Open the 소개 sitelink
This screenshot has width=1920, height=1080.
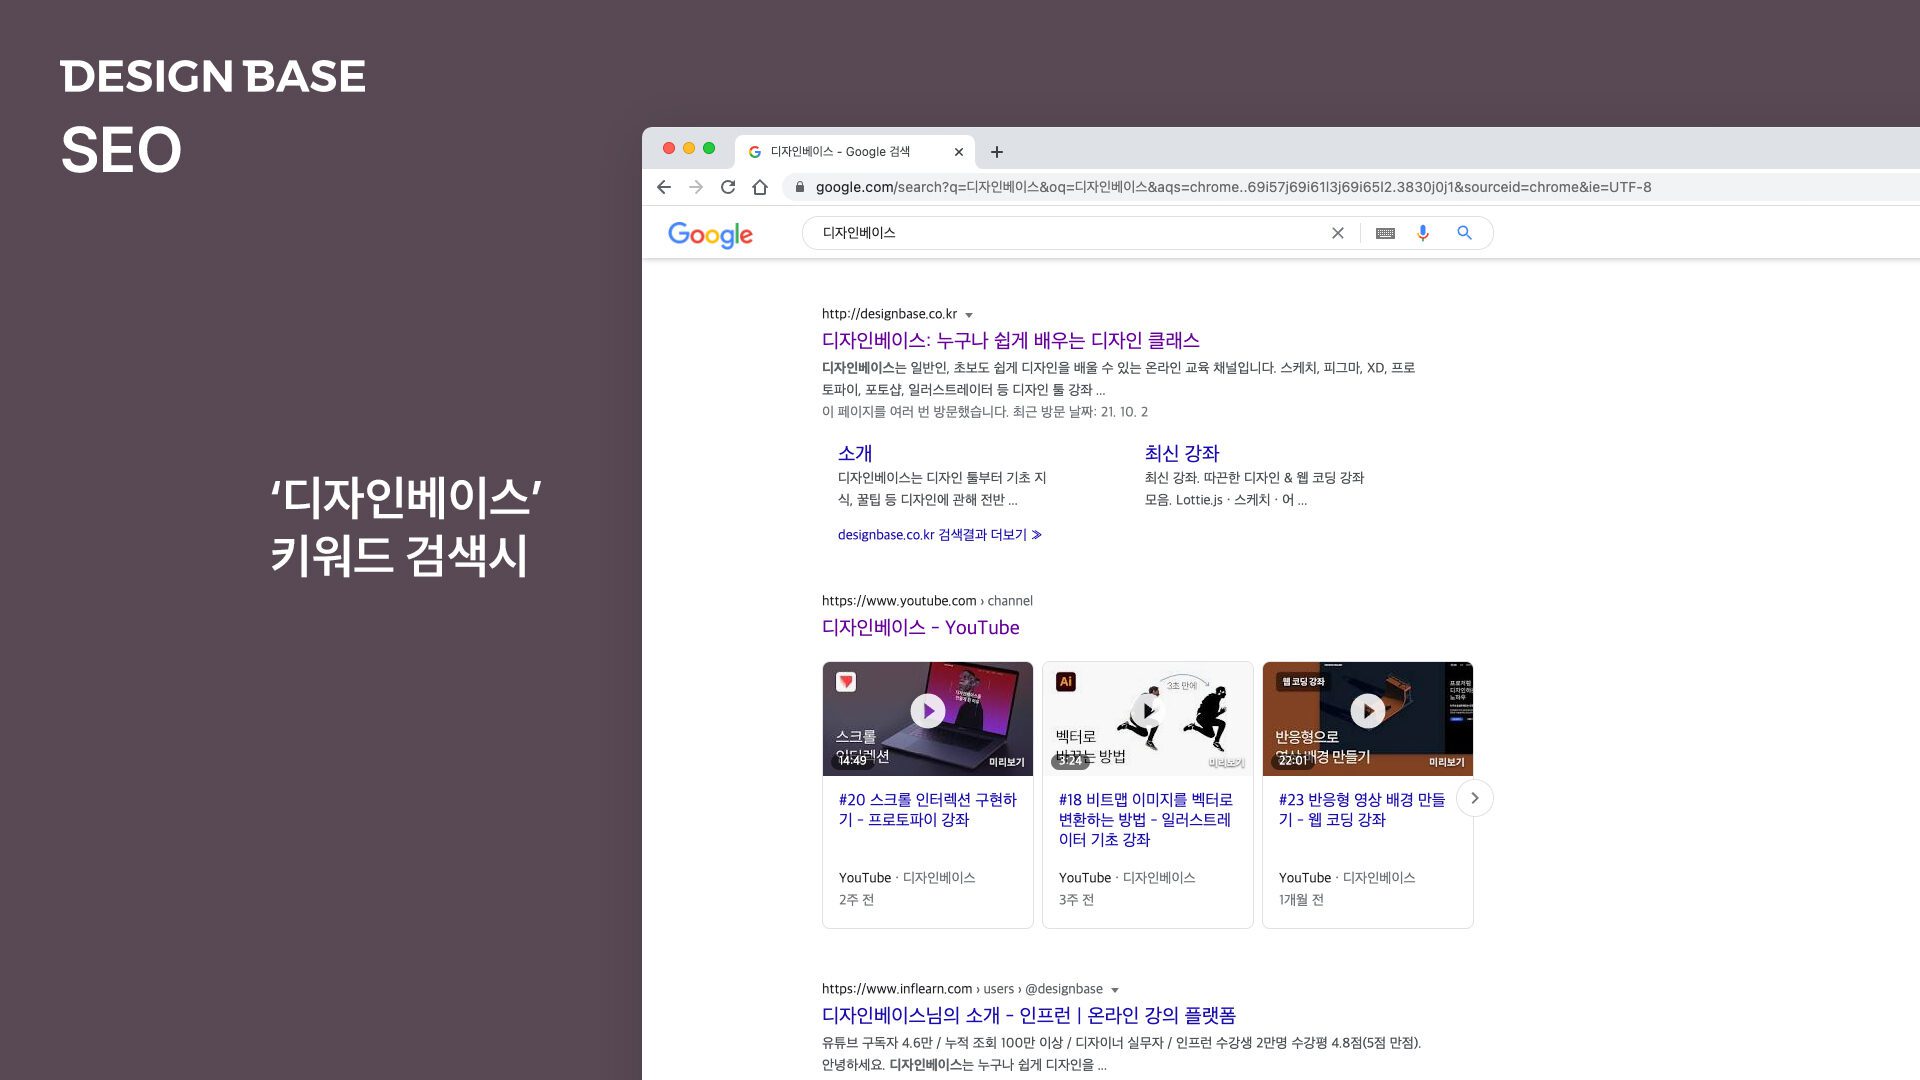pyautogui.click(x=855, y=453)
